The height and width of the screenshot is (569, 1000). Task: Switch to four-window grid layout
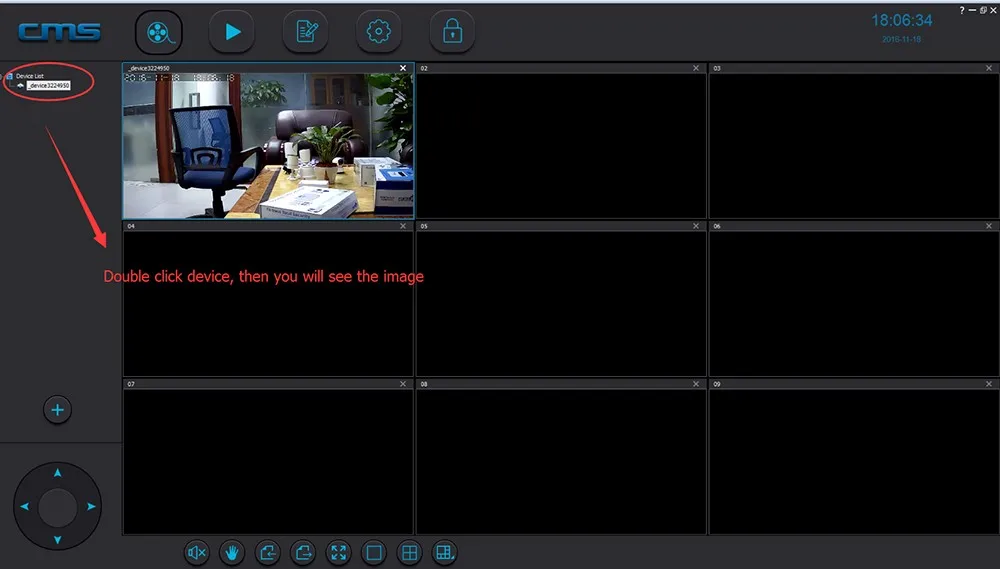[x=409, y=552]
